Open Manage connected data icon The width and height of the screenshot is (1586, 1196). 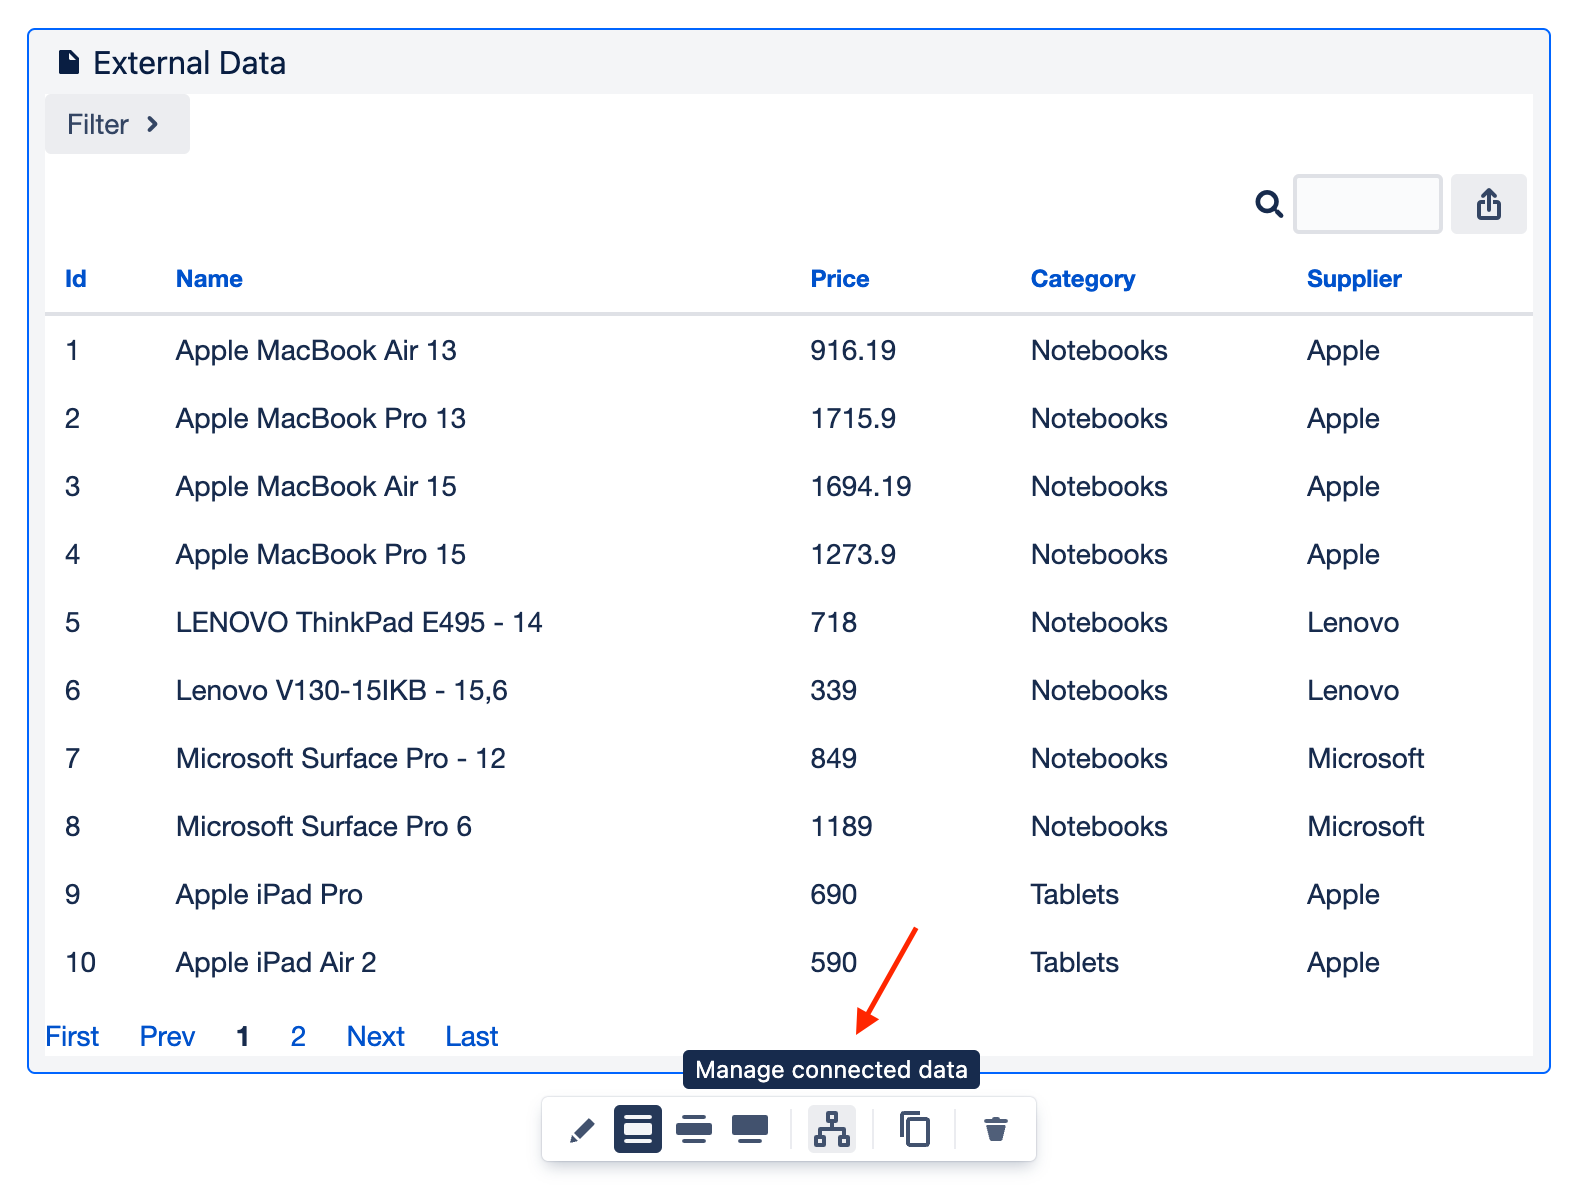pyautogui.click(x=831, y=1130)
